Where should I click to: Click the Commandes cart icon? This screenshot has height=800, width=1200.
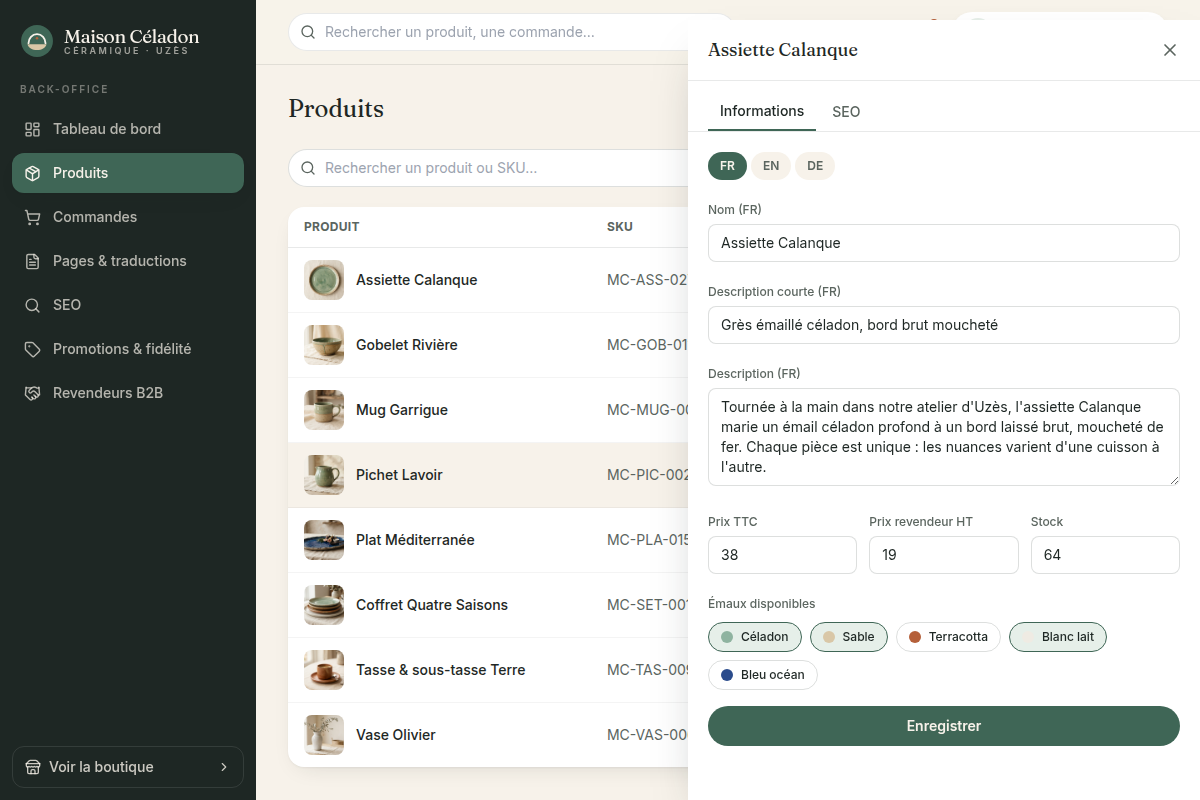click(x=33, y=217)
